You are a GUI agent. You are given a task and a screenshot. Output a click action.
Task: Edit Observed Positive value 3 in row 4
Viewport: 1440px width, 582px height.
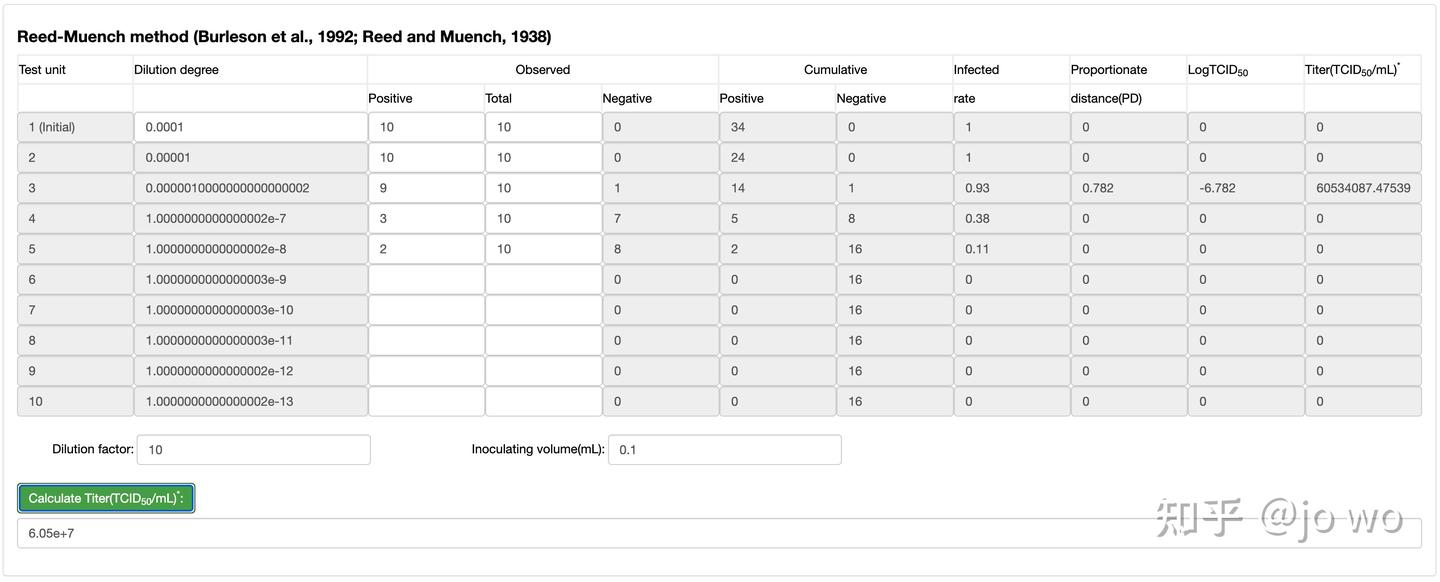(426, 219)
